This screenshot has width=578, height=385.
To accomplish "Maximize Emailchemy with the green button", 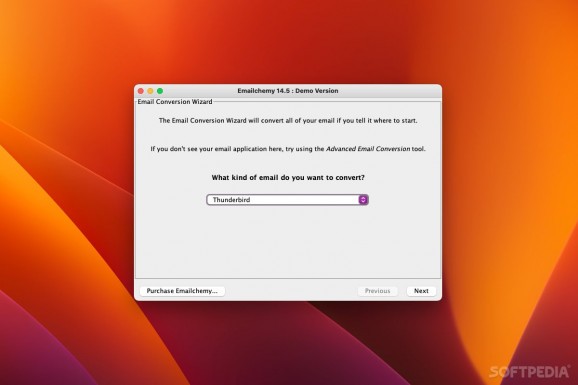I will tap(160, 91).
